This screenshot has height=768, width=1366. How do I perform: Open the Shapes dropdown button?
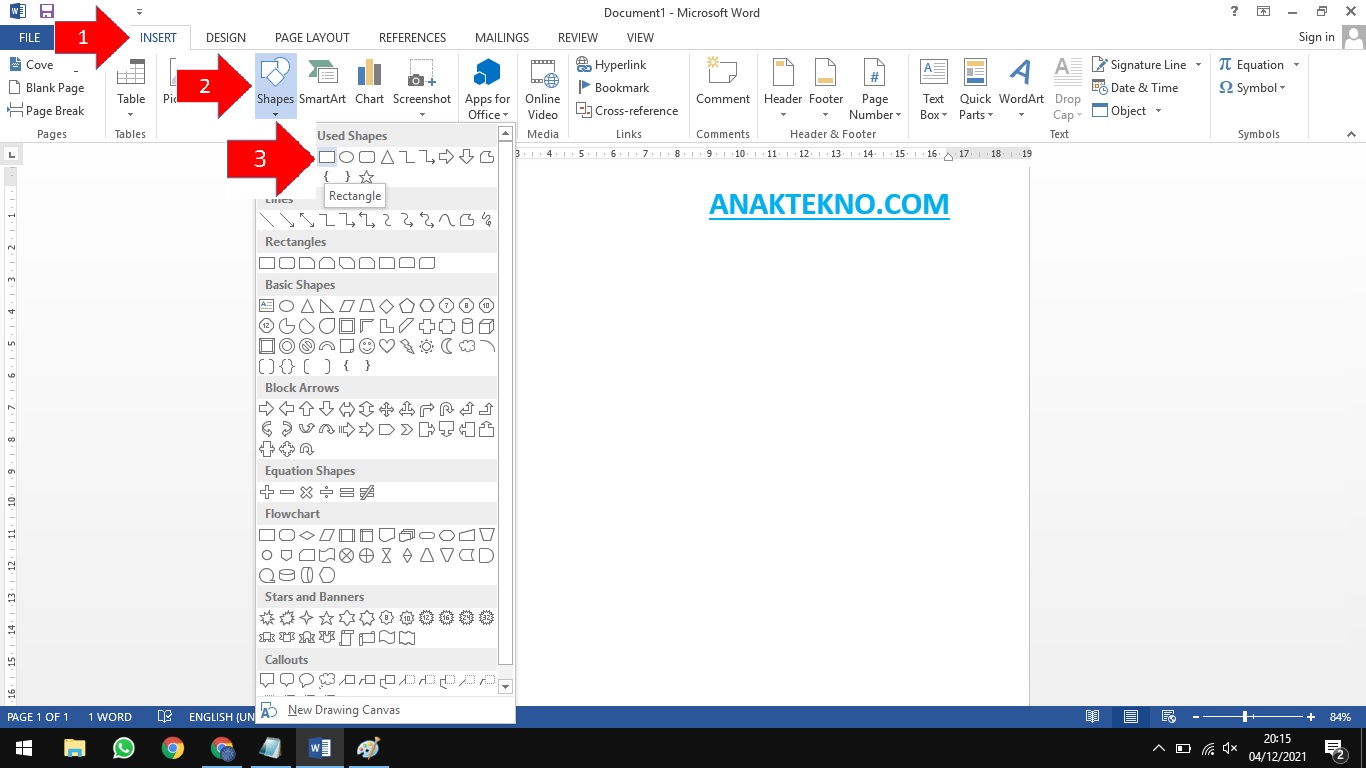[x=275, y=86]
